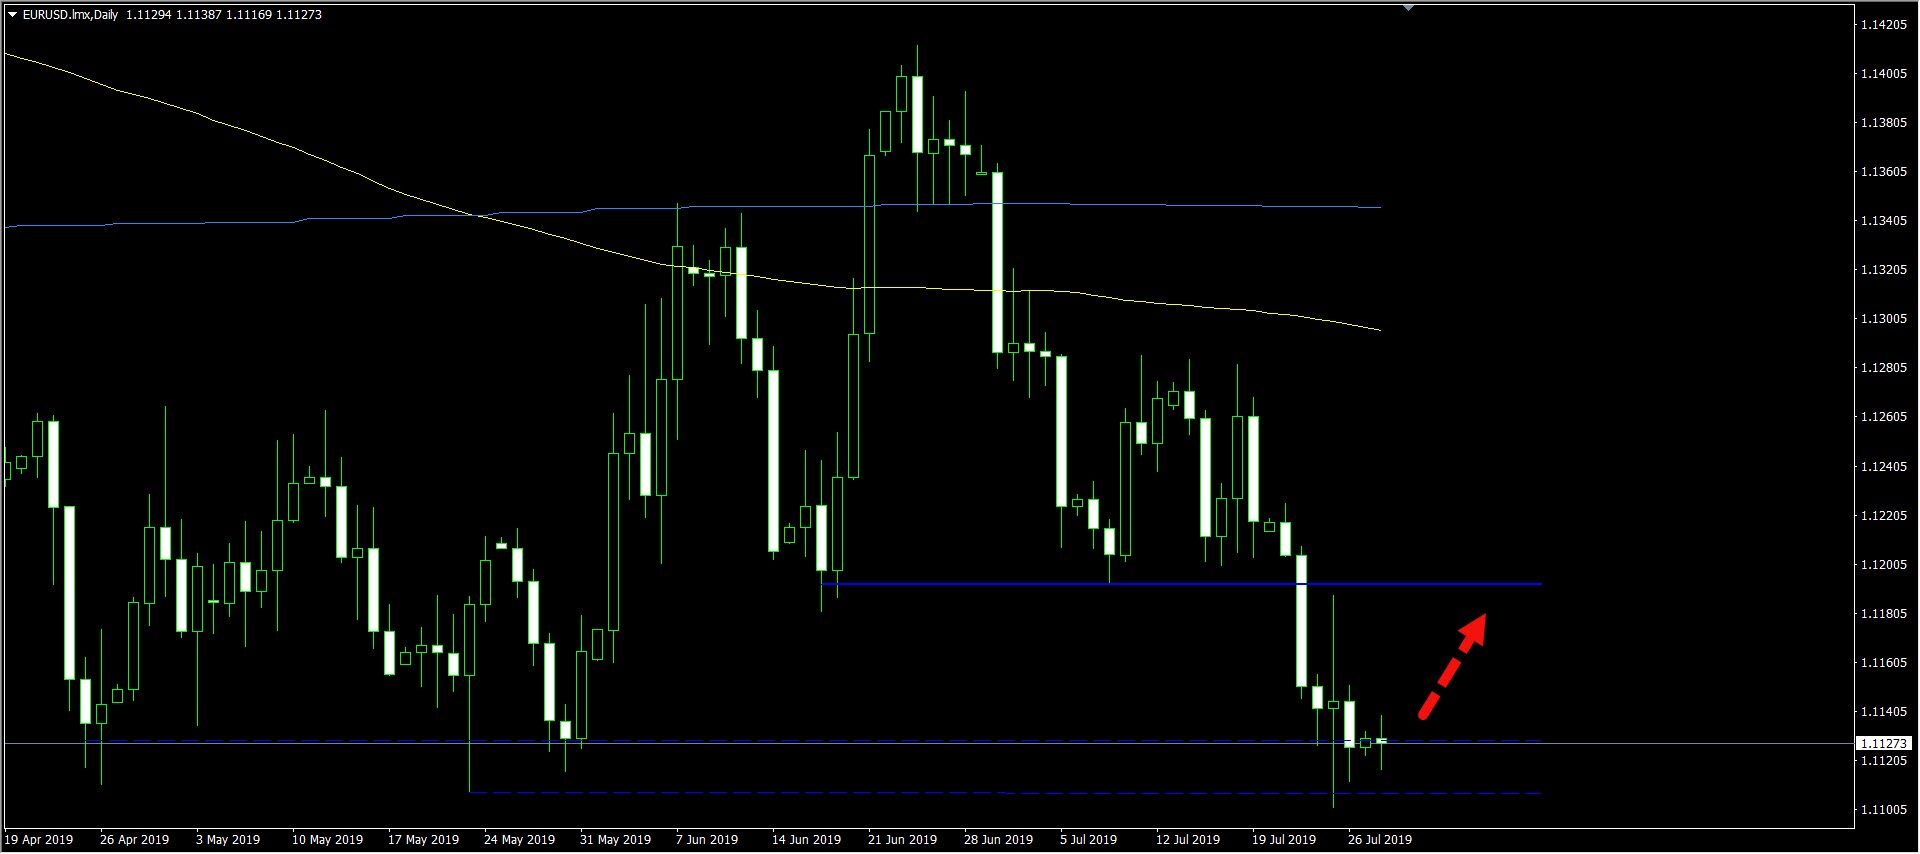Click the 3 May 2019 date label
Image resolution: width=1920 pixels, height=854 pixels.
click(x=228, y=840)
